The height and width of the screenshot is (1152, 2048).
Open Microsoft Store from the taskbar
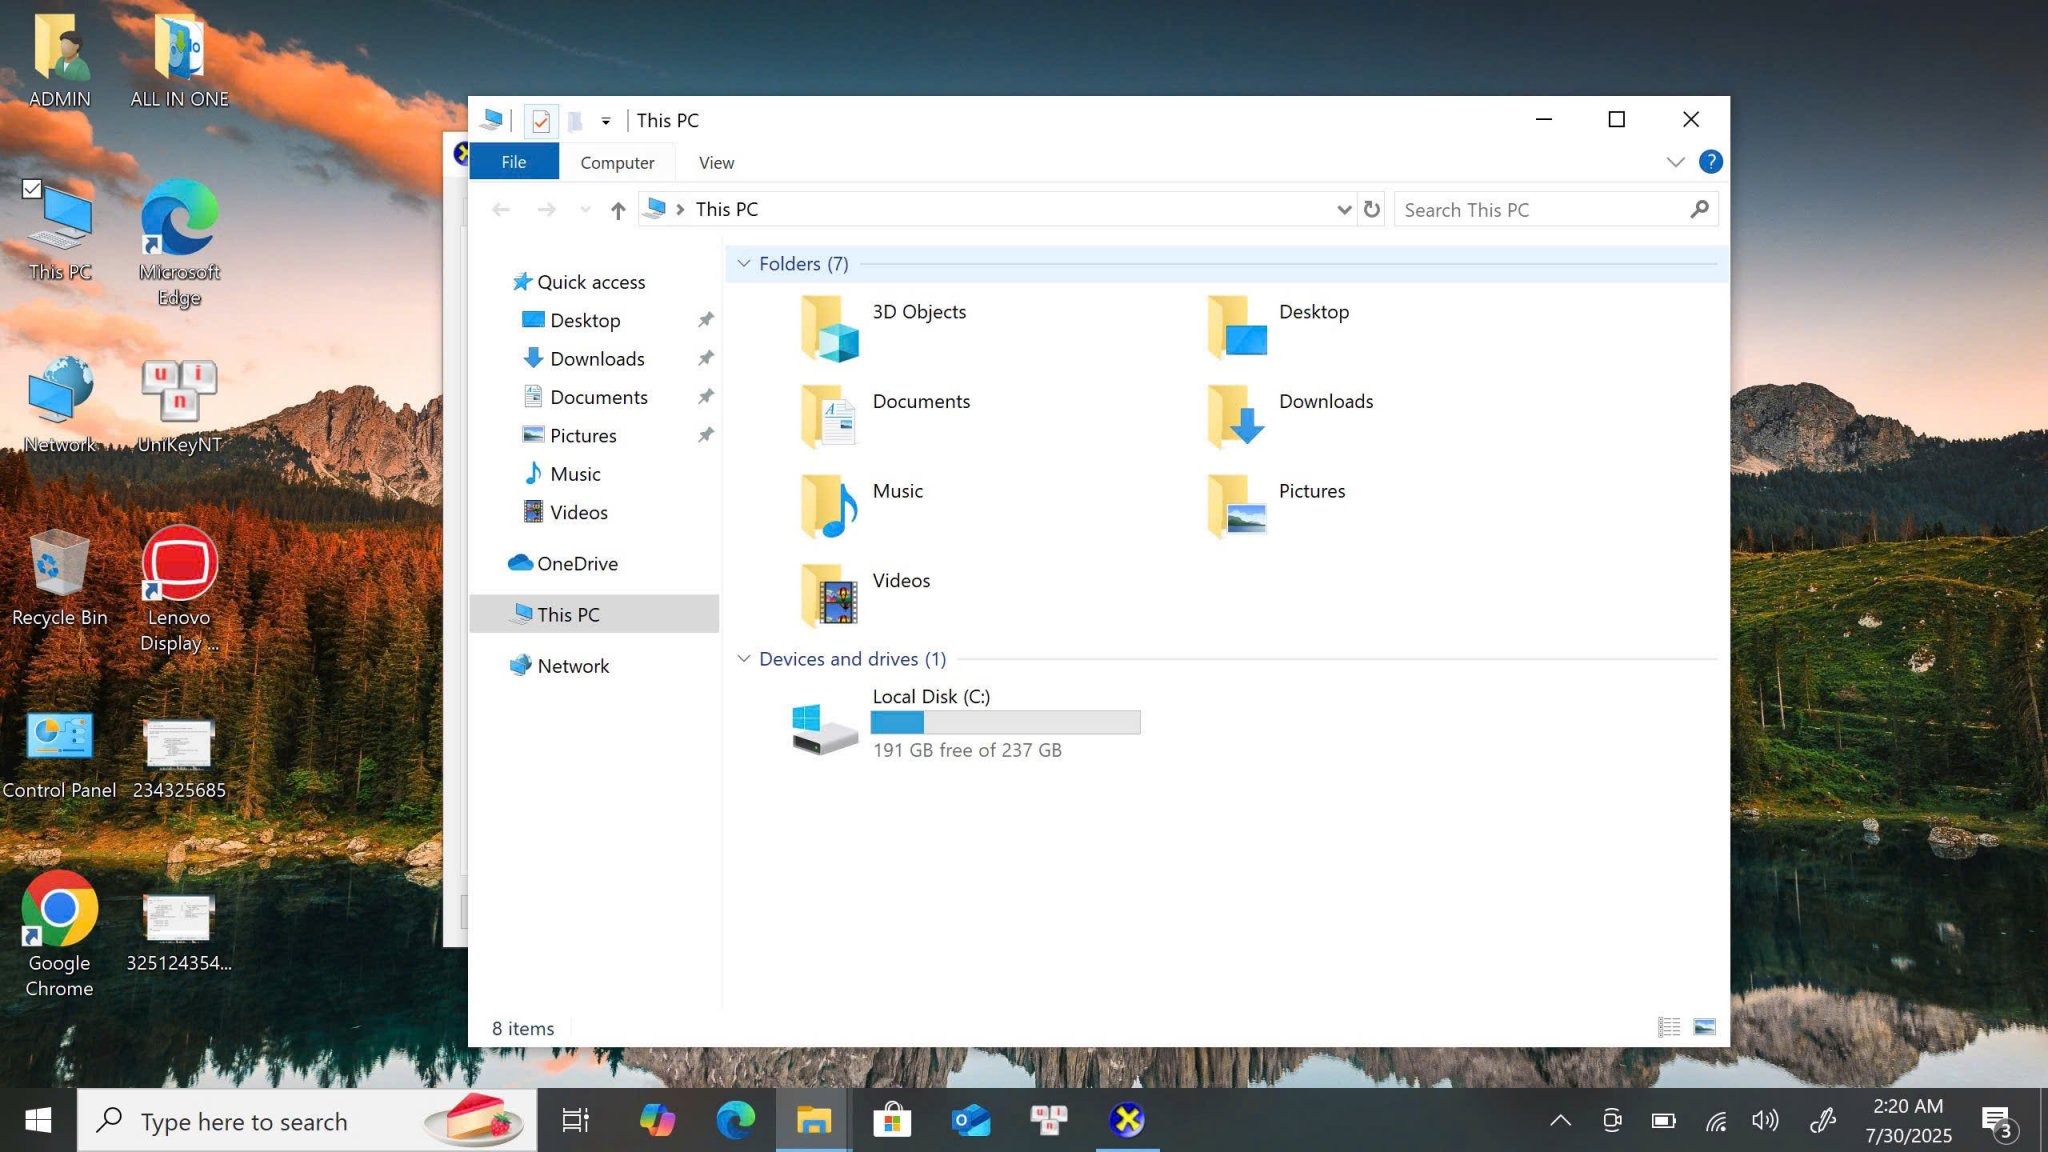pyautogui.click(x=891, y=1120)
